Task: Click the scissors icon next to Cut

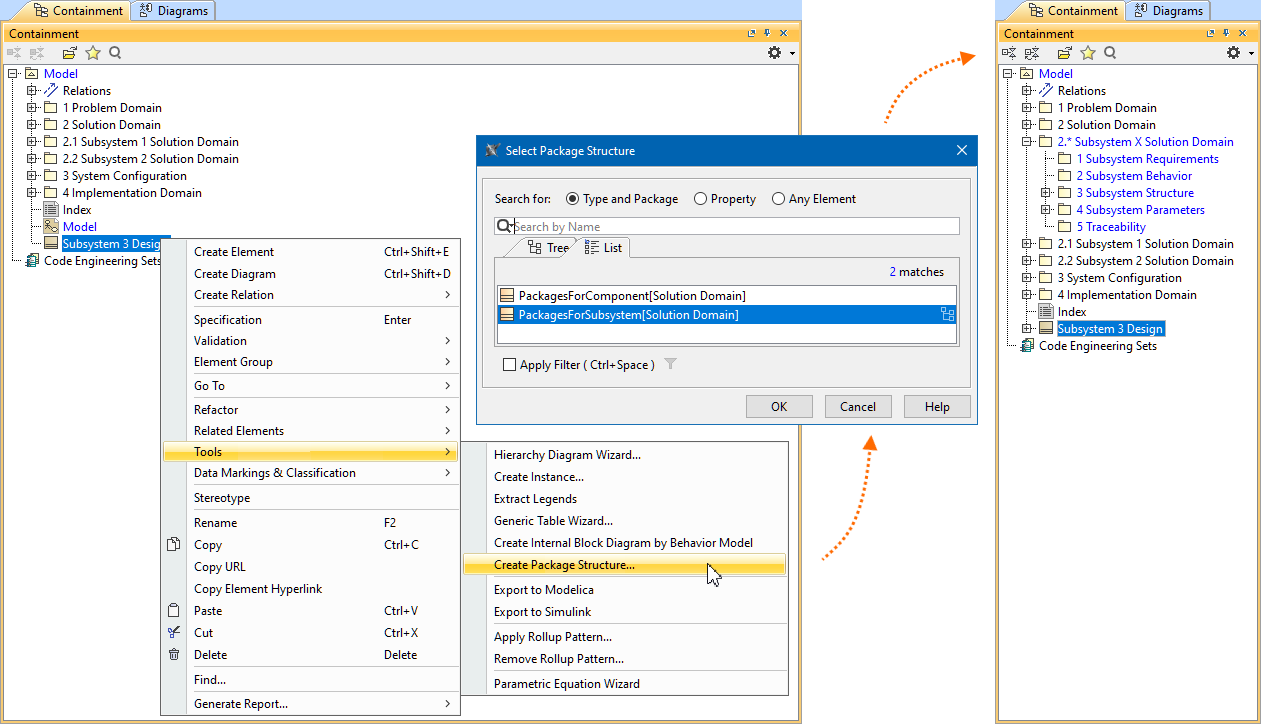Action: pyautogui.click(x=174, y=633)
